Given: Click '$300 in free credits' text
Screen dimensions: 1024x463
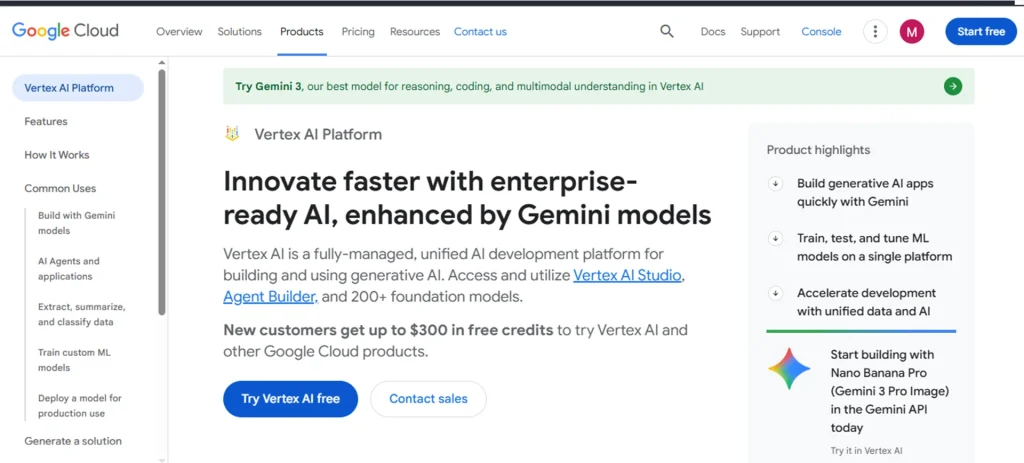Looking at the screenshot, I should tap(483, 330).
